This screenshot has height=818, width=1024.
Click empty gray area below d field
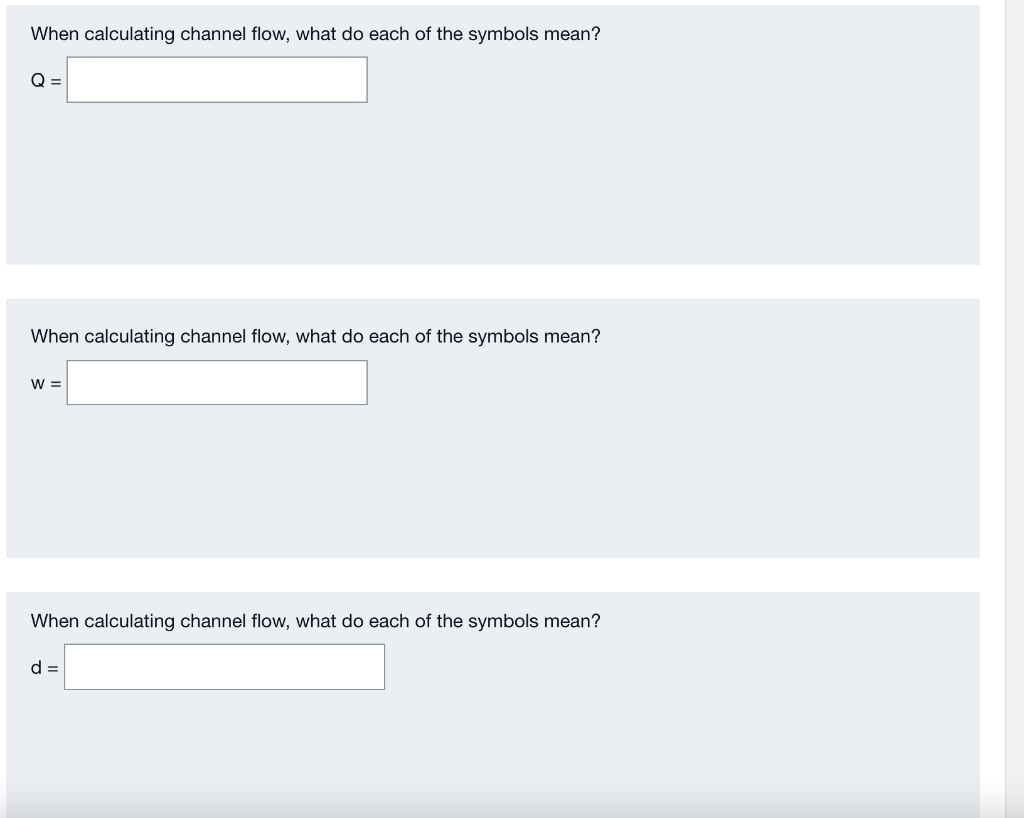[x=490, y=750]
